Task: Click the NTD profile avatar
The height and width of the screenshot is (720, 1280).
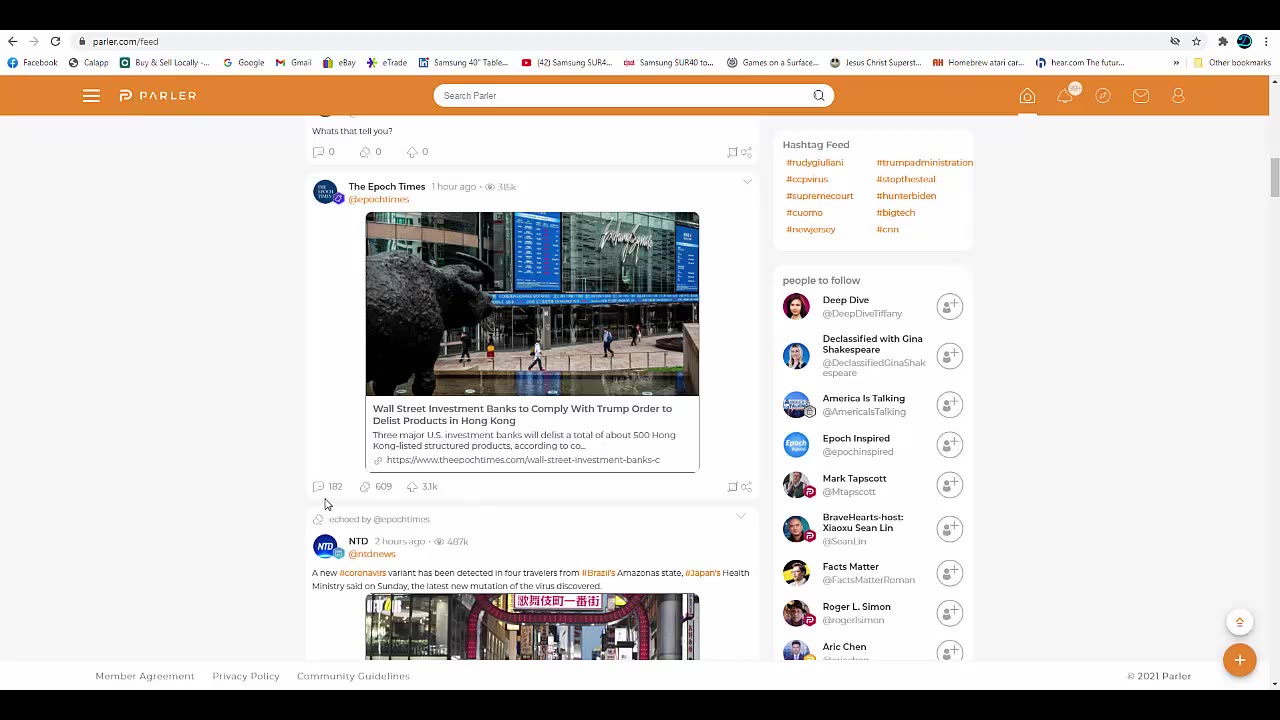Action: (x=325, y=547)
